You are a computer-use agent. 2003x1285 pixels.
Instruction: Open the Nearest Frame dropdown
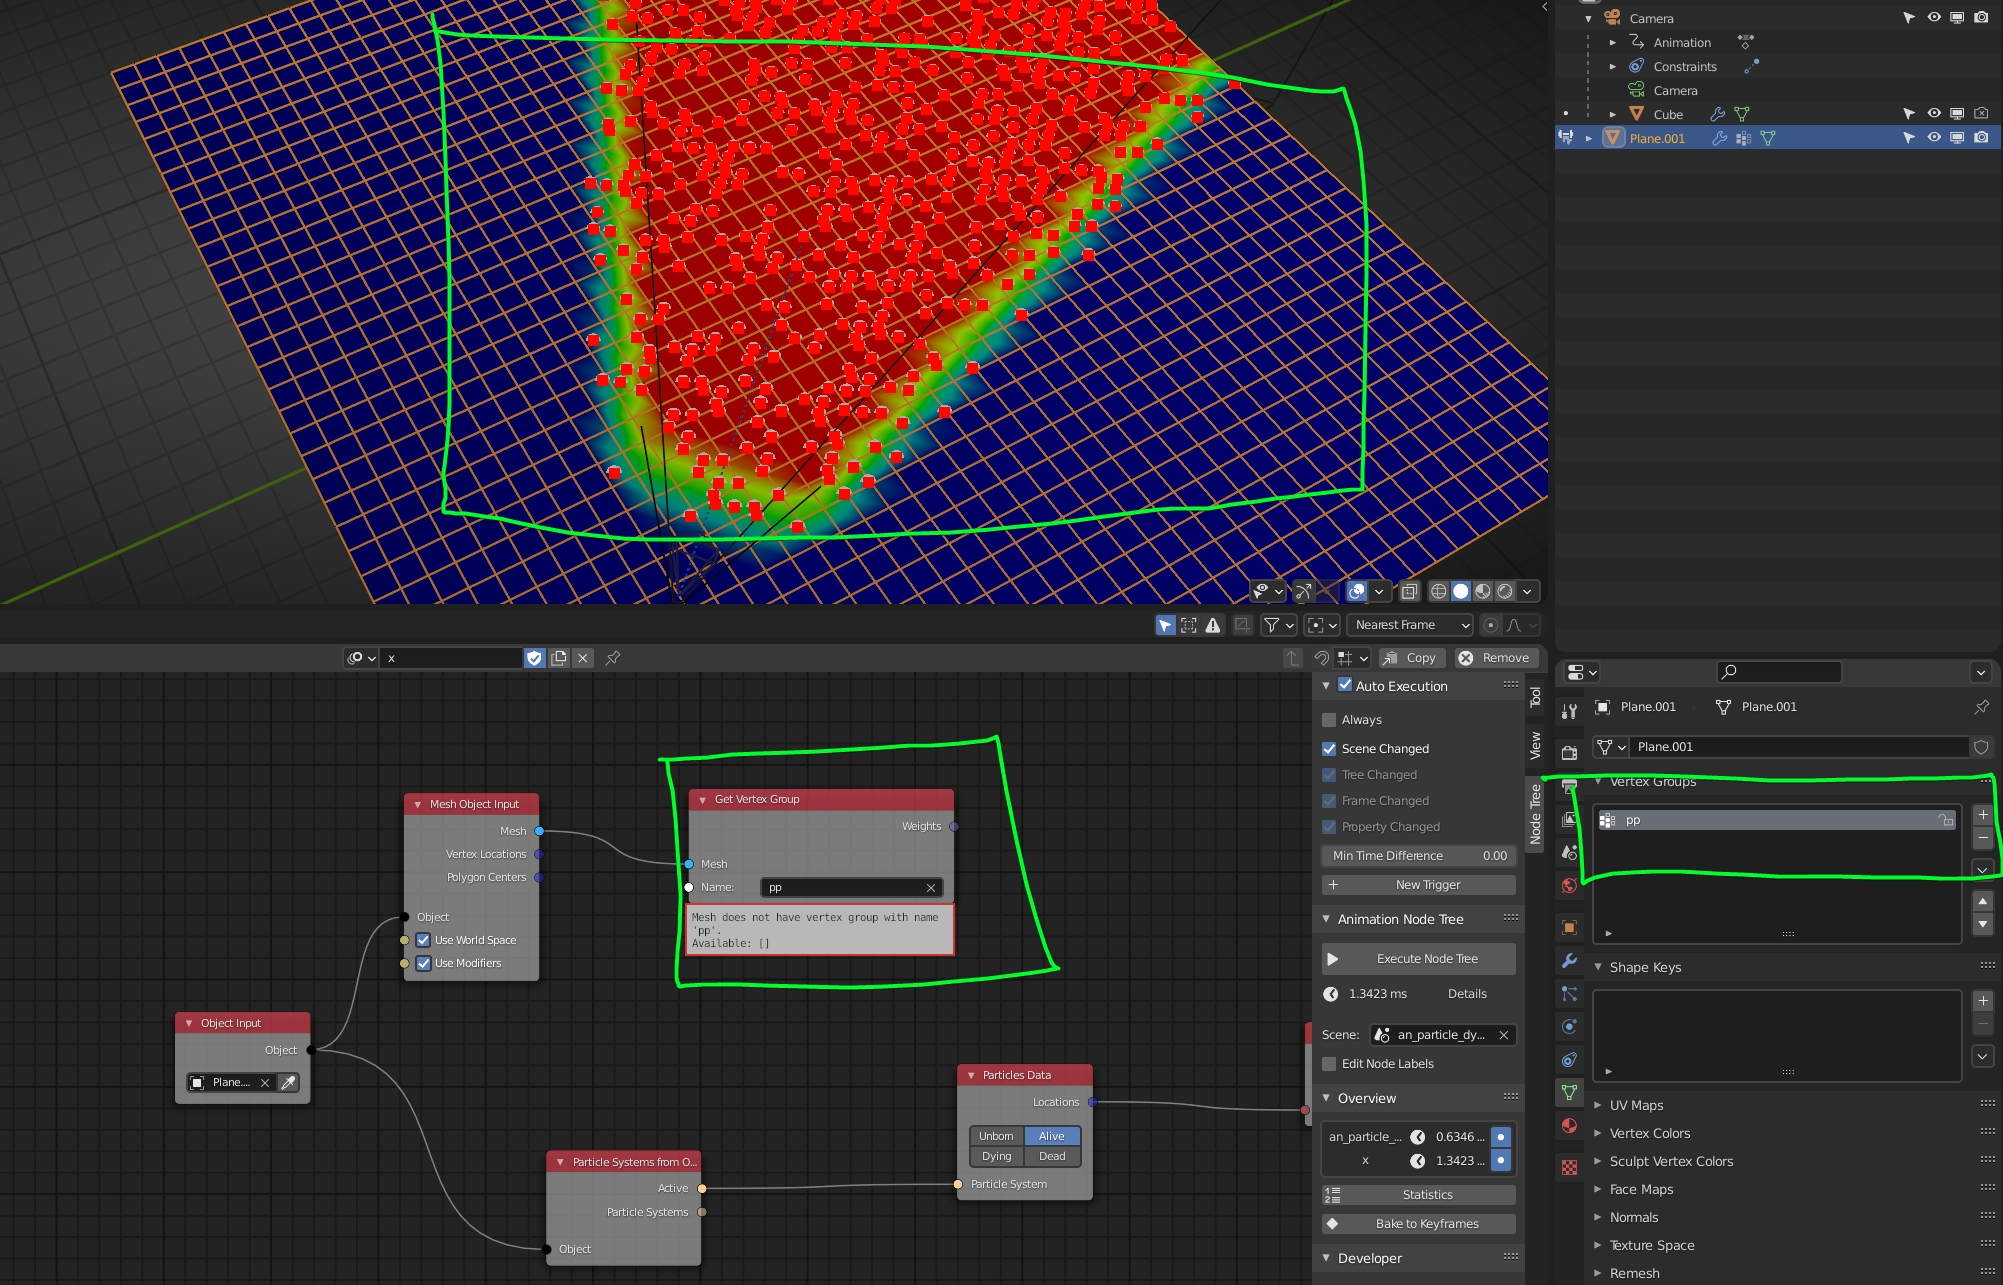point(1410,625)
